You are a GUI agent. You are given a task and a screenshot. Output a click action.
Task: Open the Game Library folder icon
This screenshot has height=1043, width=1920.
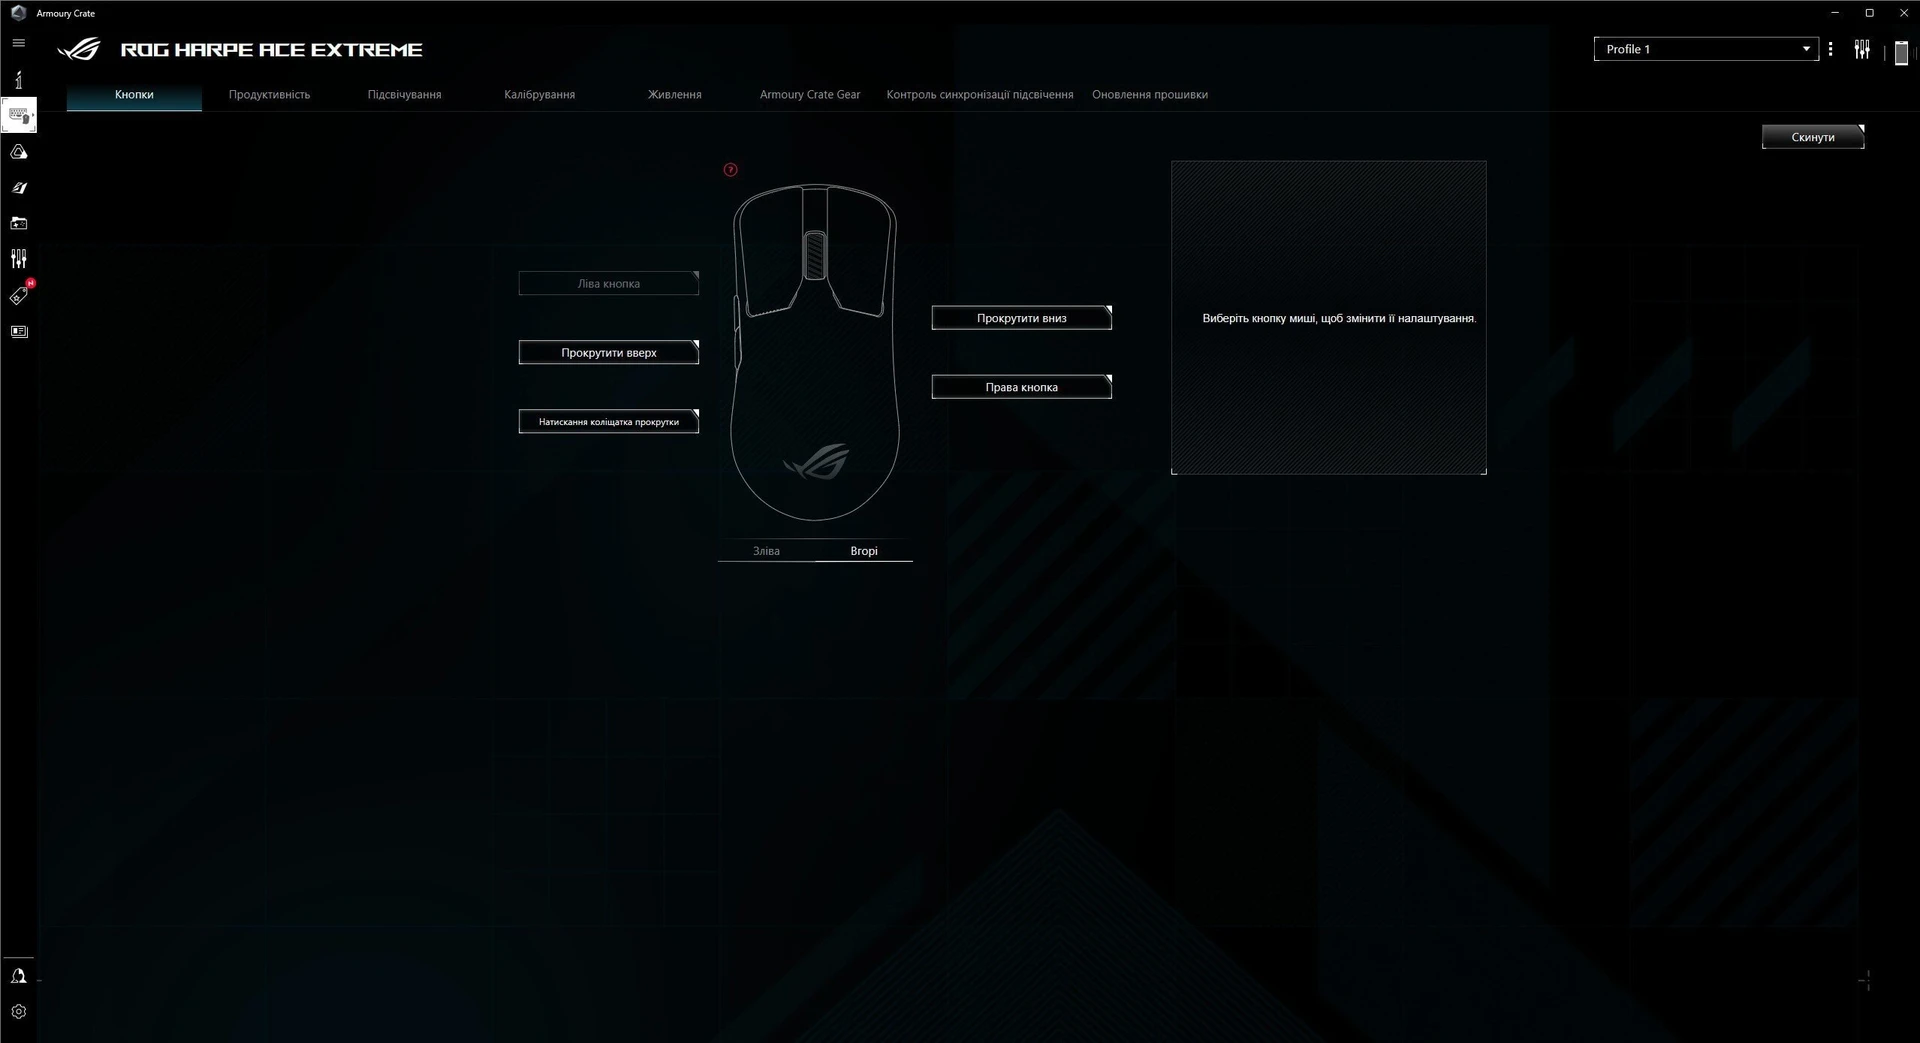tap(18, 223)
